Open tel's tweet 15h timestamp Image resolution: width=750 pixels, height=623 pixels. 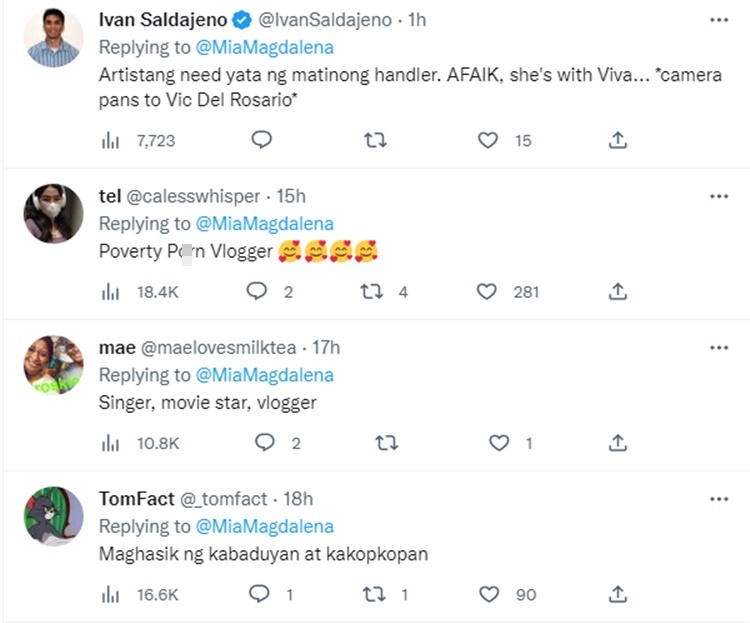[289, 197]
